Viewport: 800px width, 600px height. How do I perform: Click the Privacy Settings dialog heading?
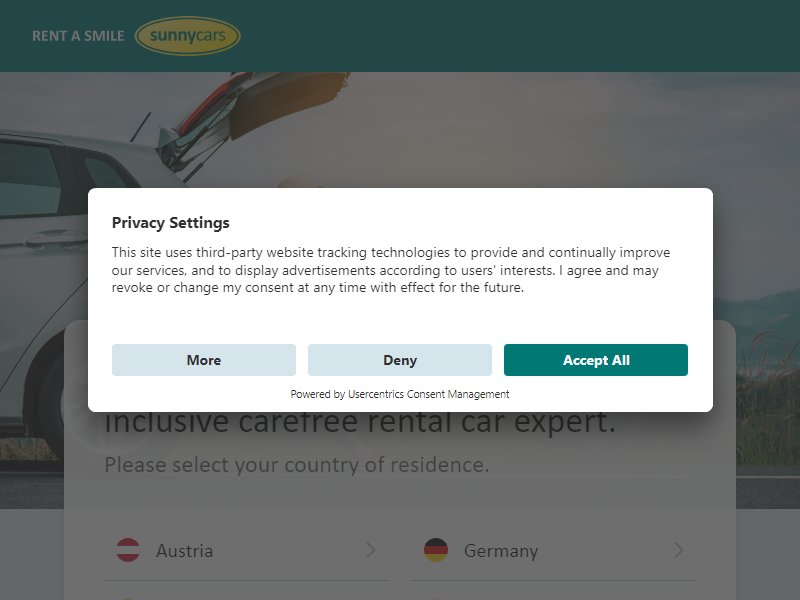[170, 222]
